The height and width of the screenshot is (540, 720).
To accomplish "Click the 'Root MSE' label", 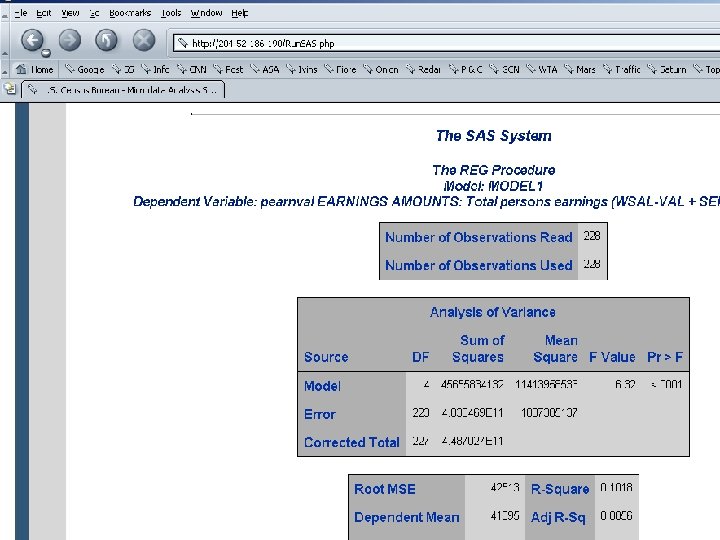I will (x=385, y=489).
